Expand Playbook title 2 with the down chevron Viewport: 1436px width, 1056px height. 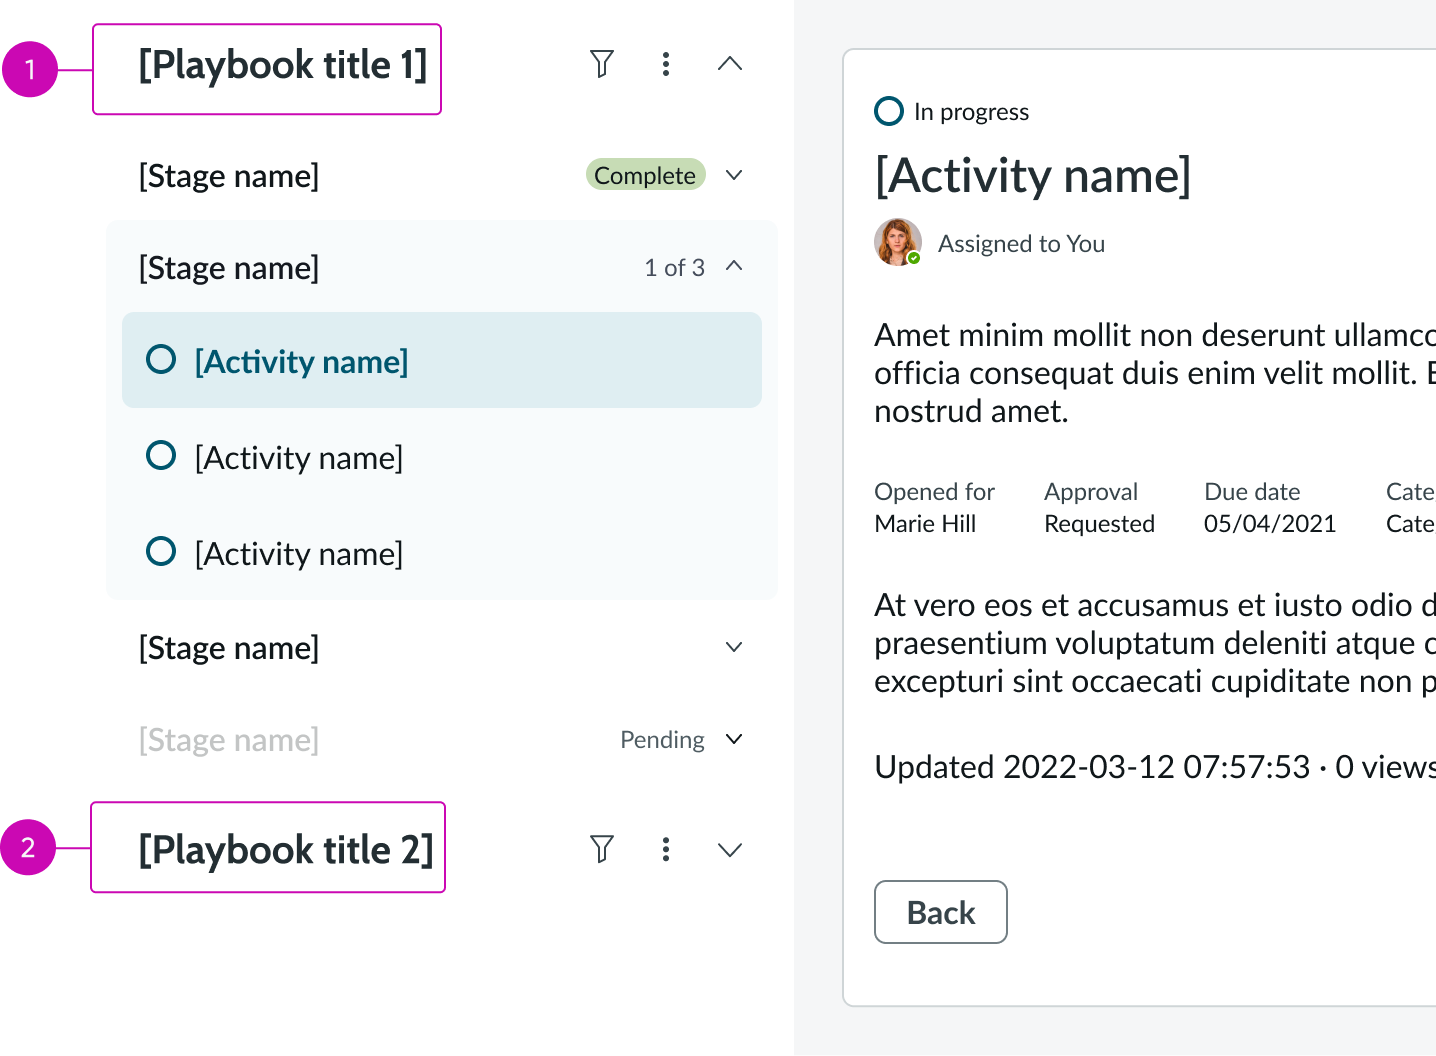[730, 850]
